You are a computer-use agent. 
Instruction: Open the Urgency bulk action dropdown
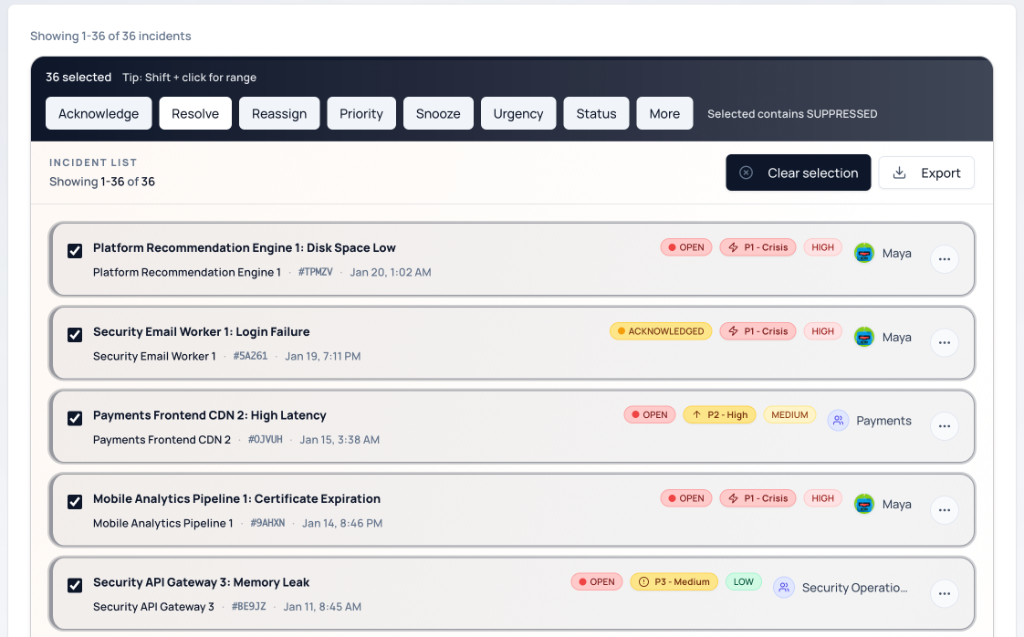518,114
